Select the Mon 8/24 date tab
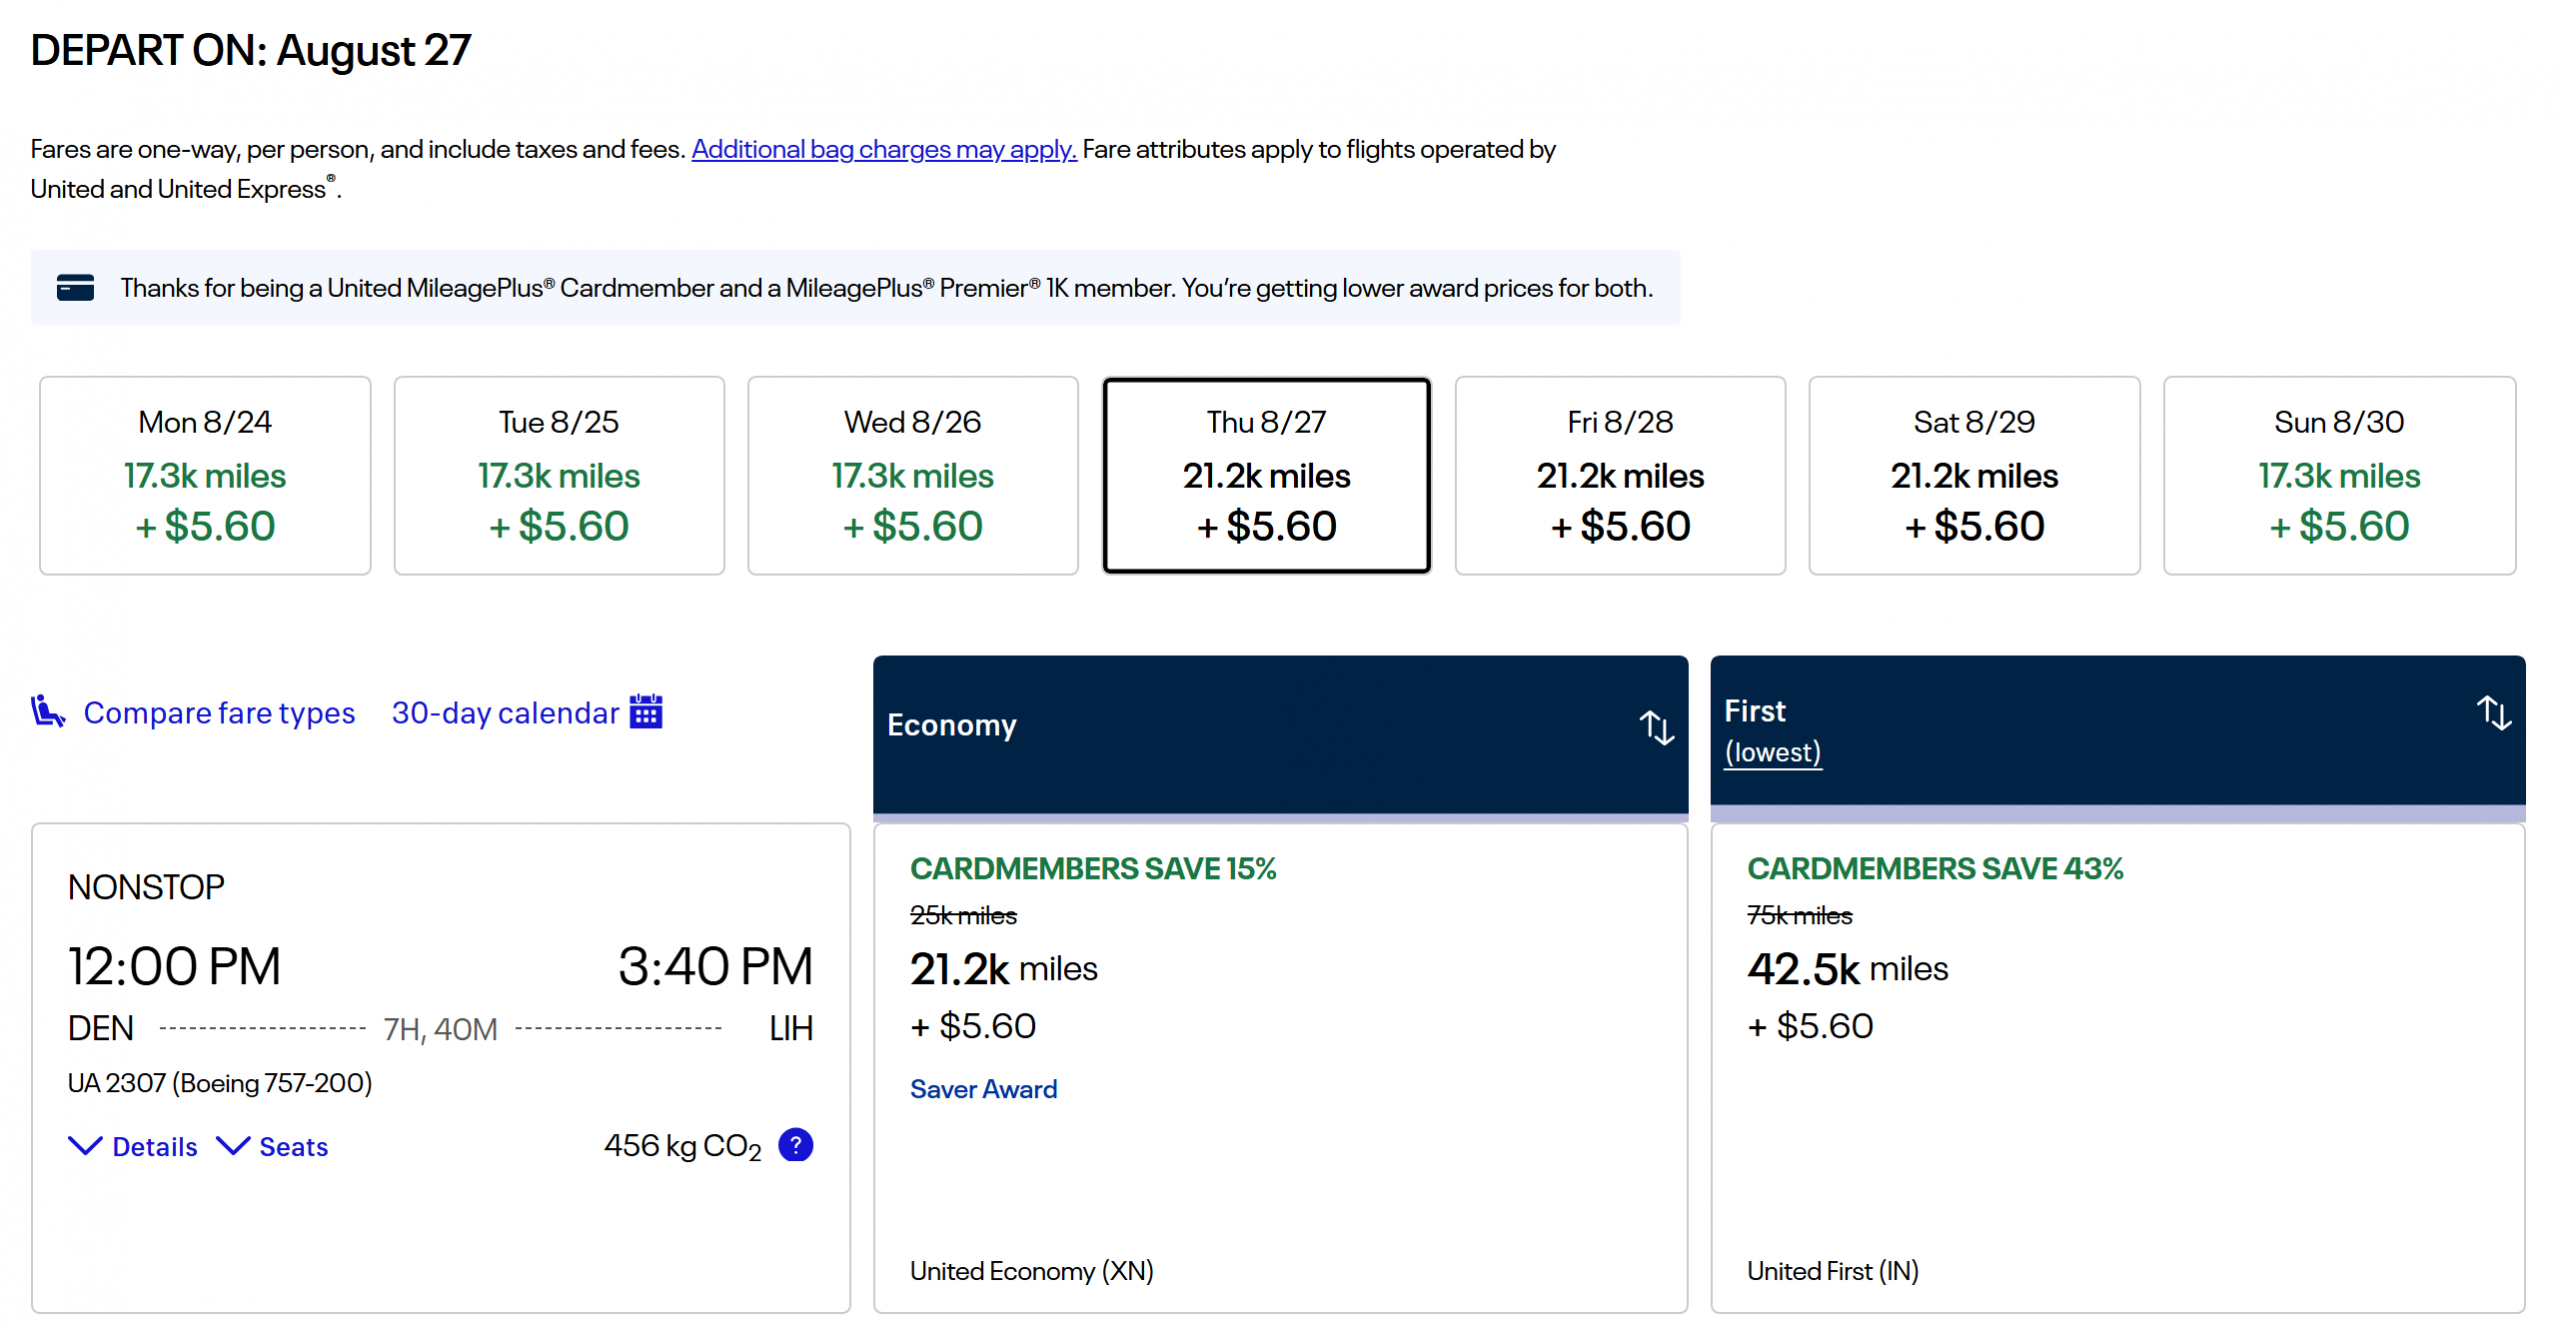The image size is (2560, 1329). [x=205, y=475]
